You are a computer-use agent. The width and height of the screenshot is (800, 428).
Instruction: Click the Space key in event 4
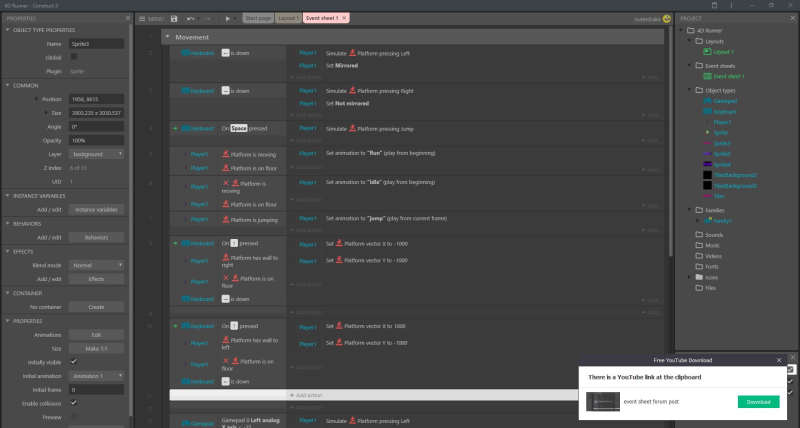coord(239,129)
